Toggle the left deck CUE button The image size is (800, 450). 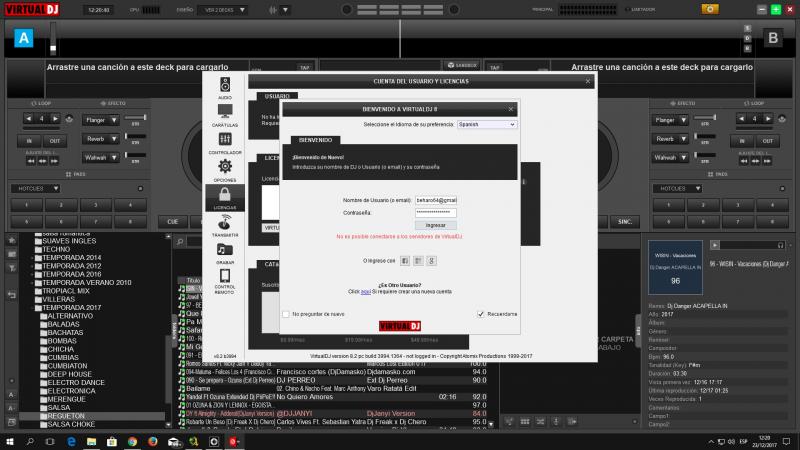[172, 222]
